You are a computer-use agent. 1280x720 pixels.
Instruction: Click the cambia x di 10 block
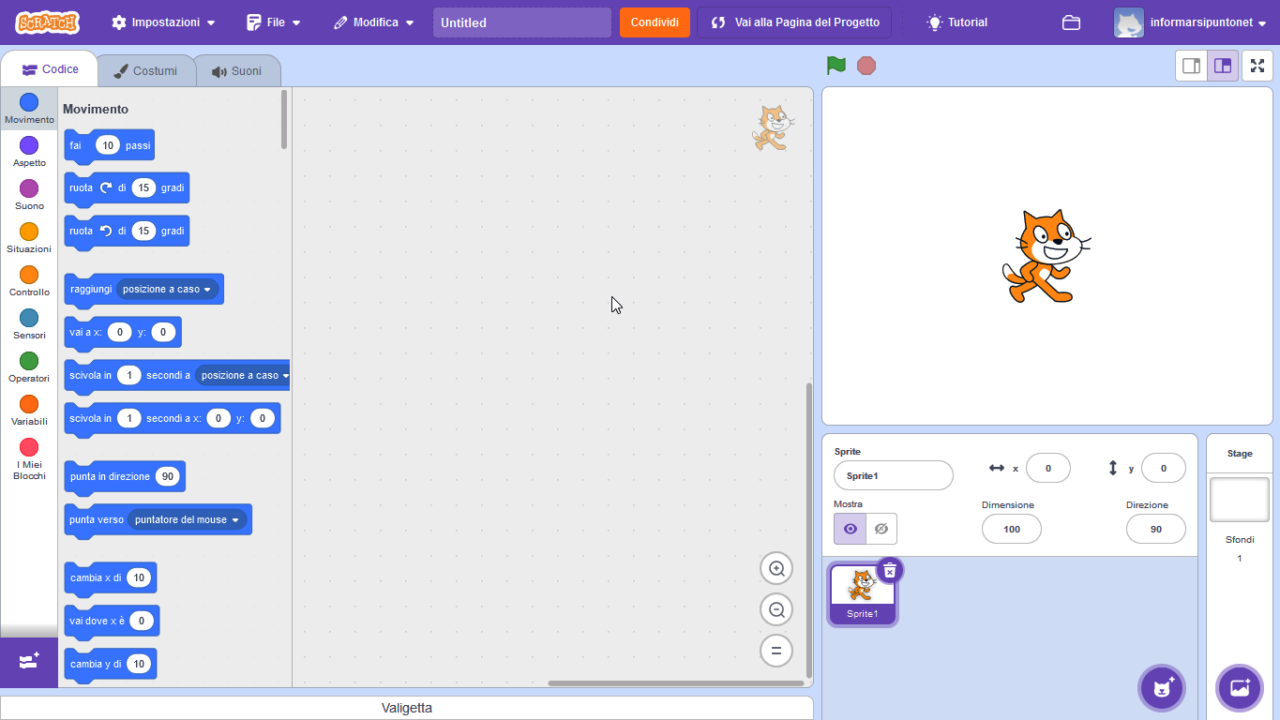(x=110, y=578)
